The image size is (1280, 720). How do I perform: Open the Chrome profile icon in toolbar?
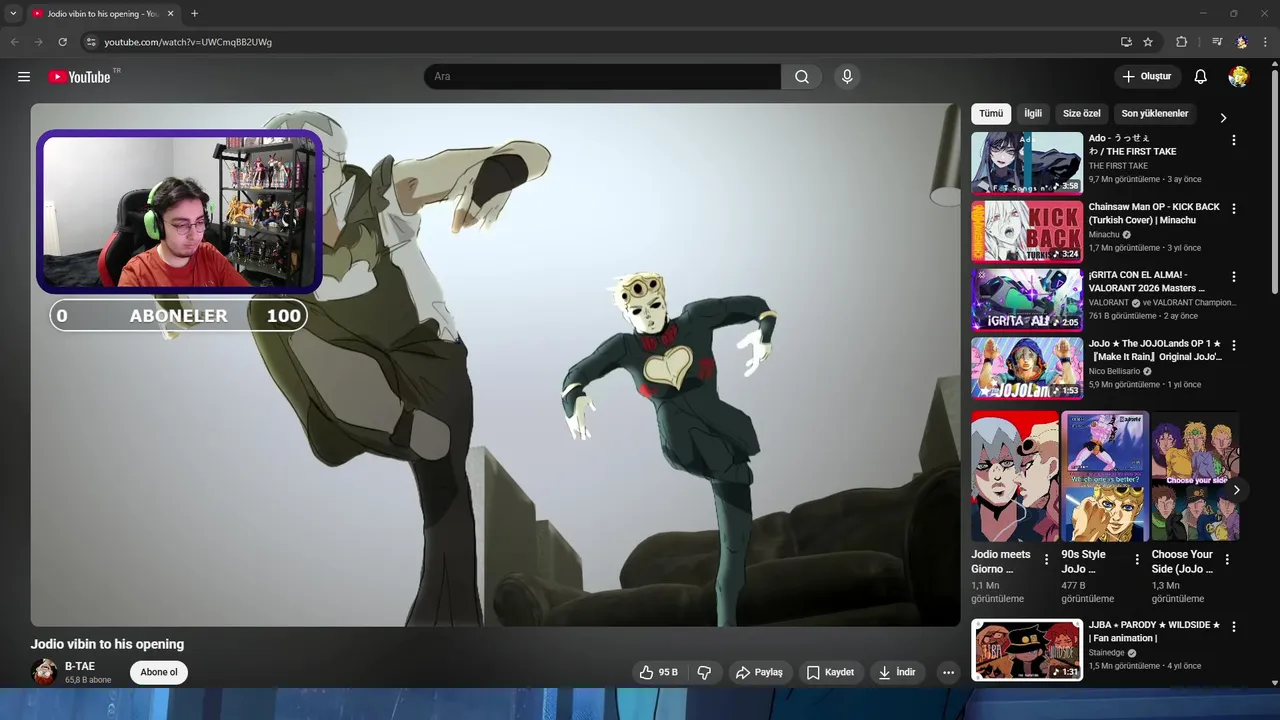click(x=1241, y=42)
